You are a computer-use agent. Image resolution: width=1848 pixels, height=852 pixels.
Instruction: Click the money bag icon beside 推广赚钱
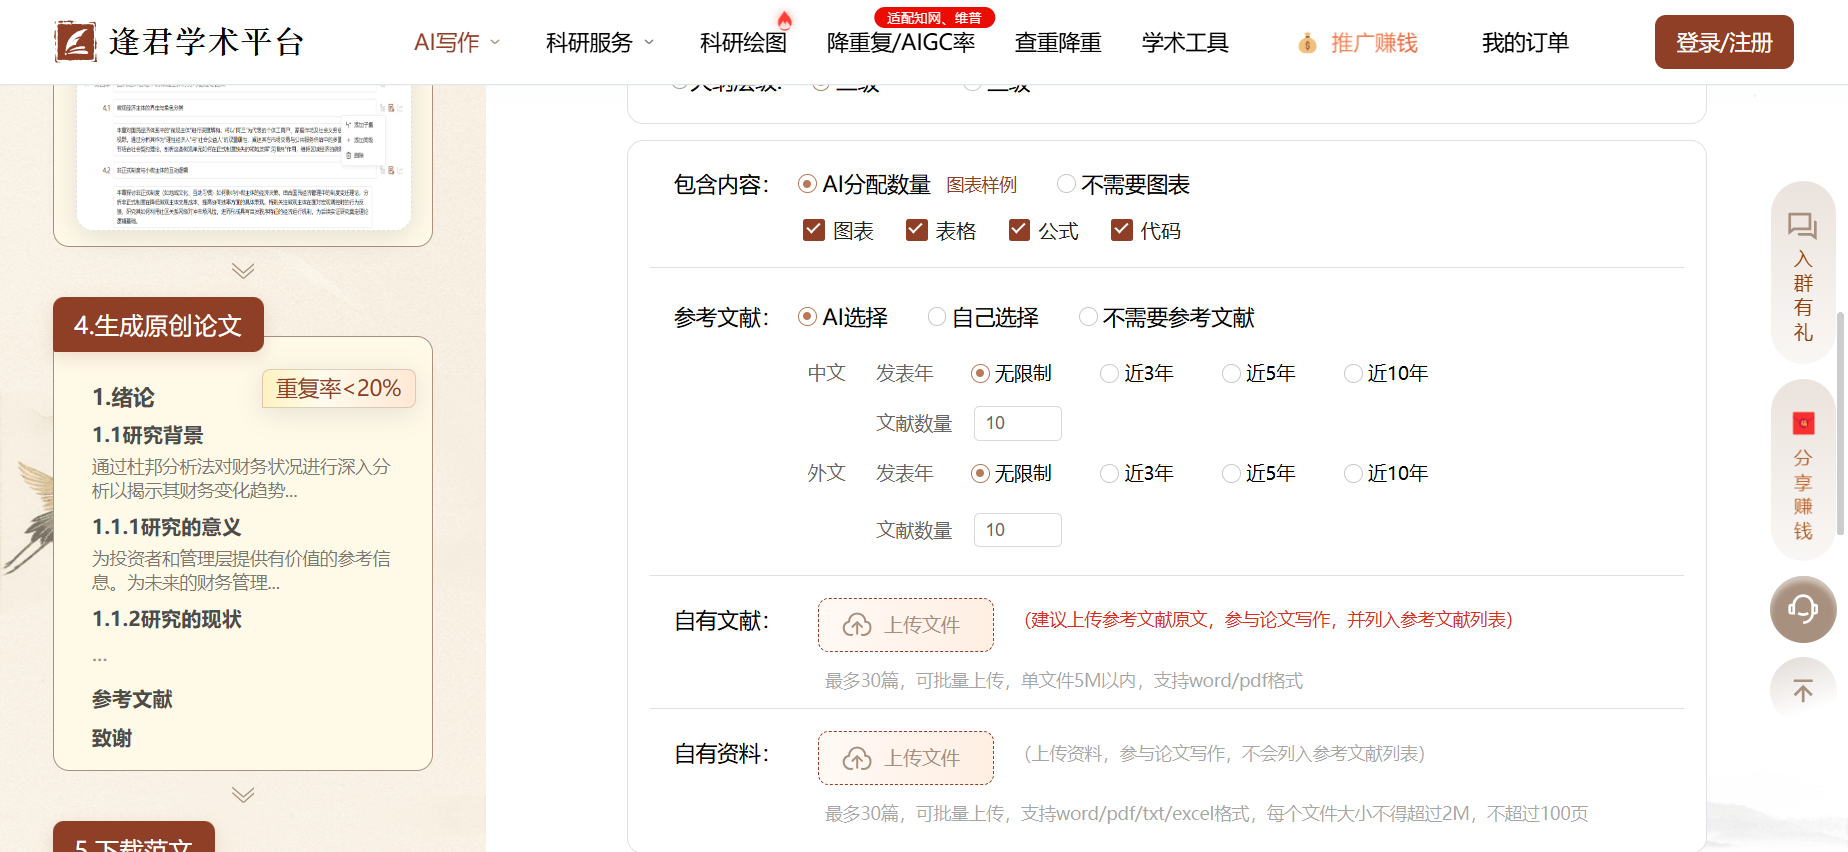pos(1307,43)
